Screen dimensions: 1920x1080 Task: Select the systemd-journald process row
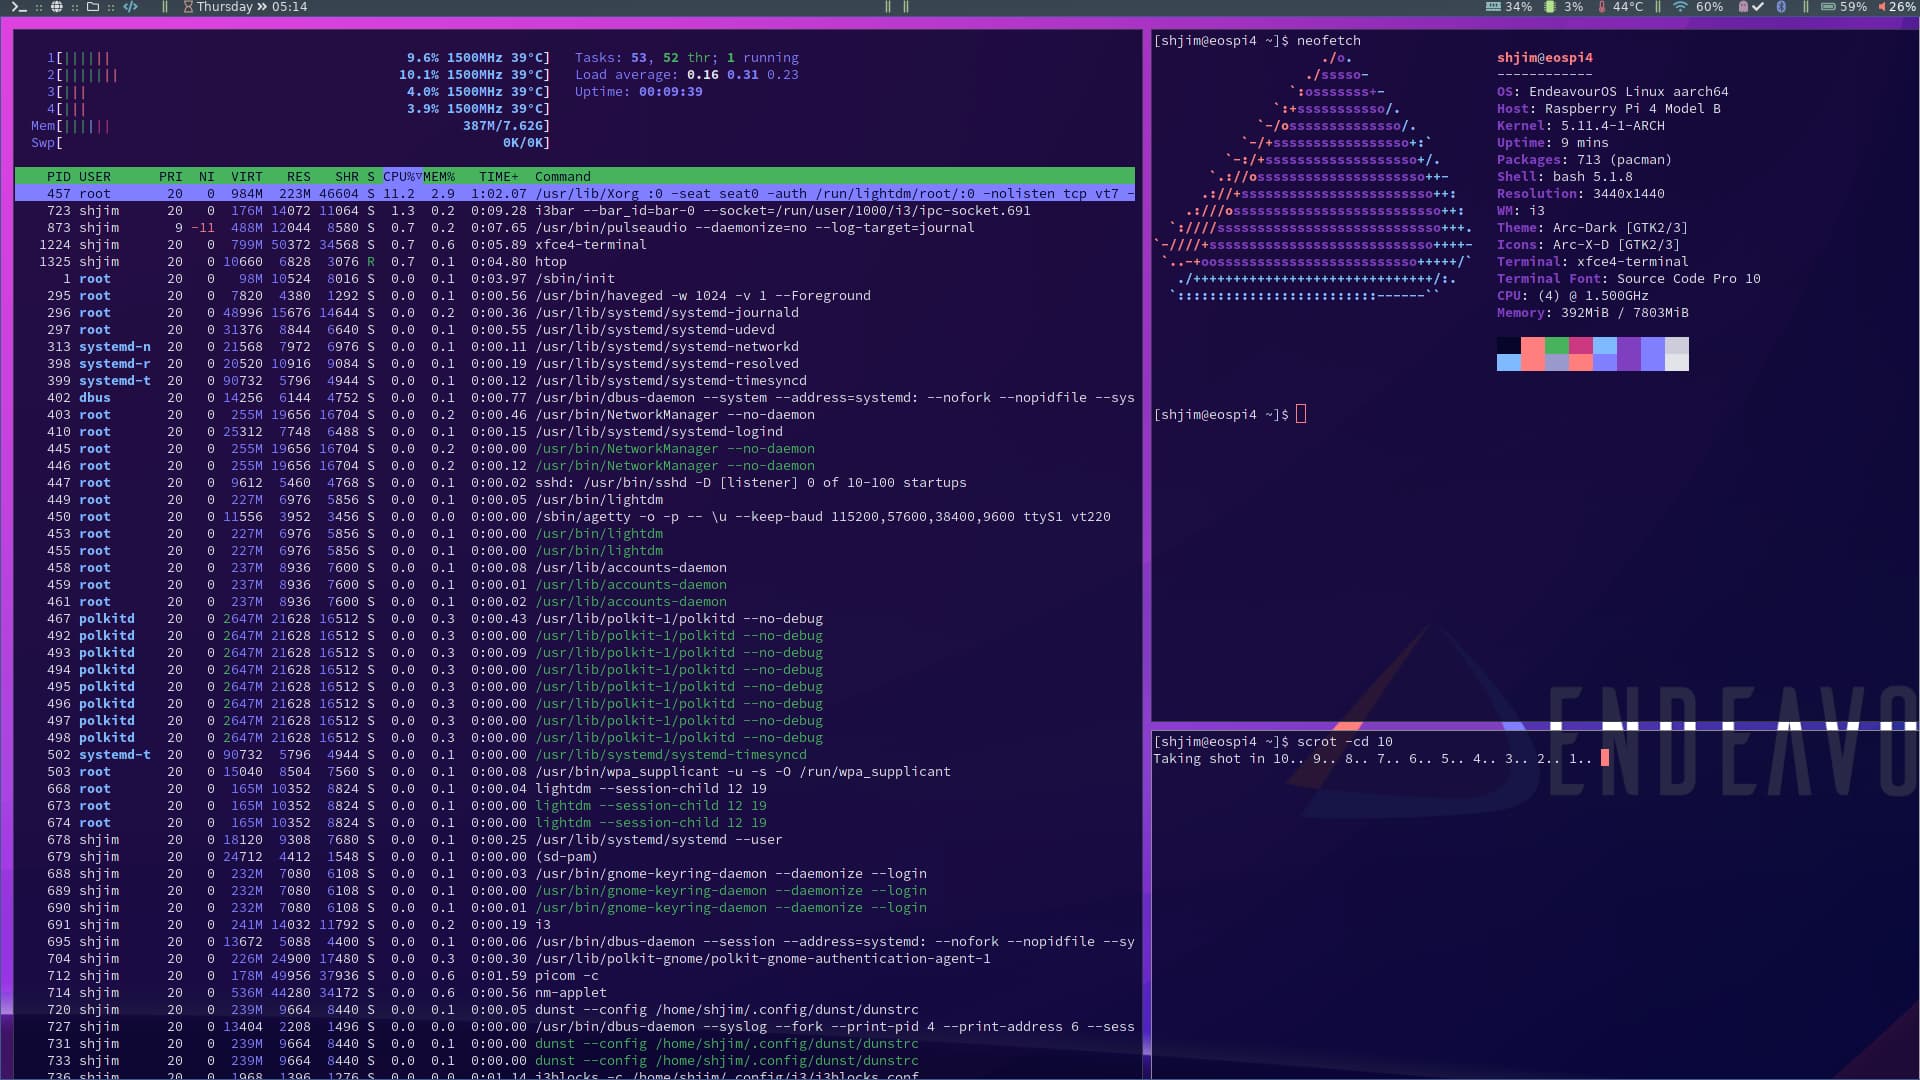click(575, 313)
